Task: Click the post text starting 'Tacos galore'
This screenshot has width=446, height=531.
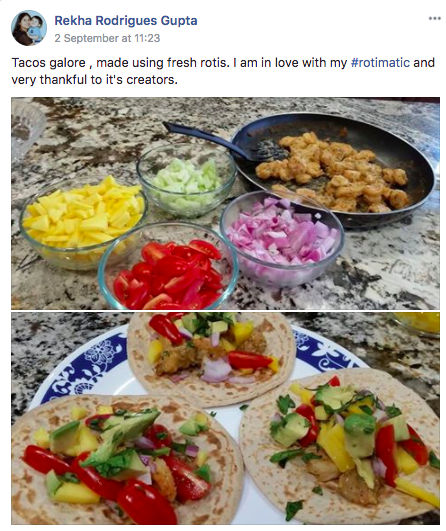Action: (x=223, y=71)
